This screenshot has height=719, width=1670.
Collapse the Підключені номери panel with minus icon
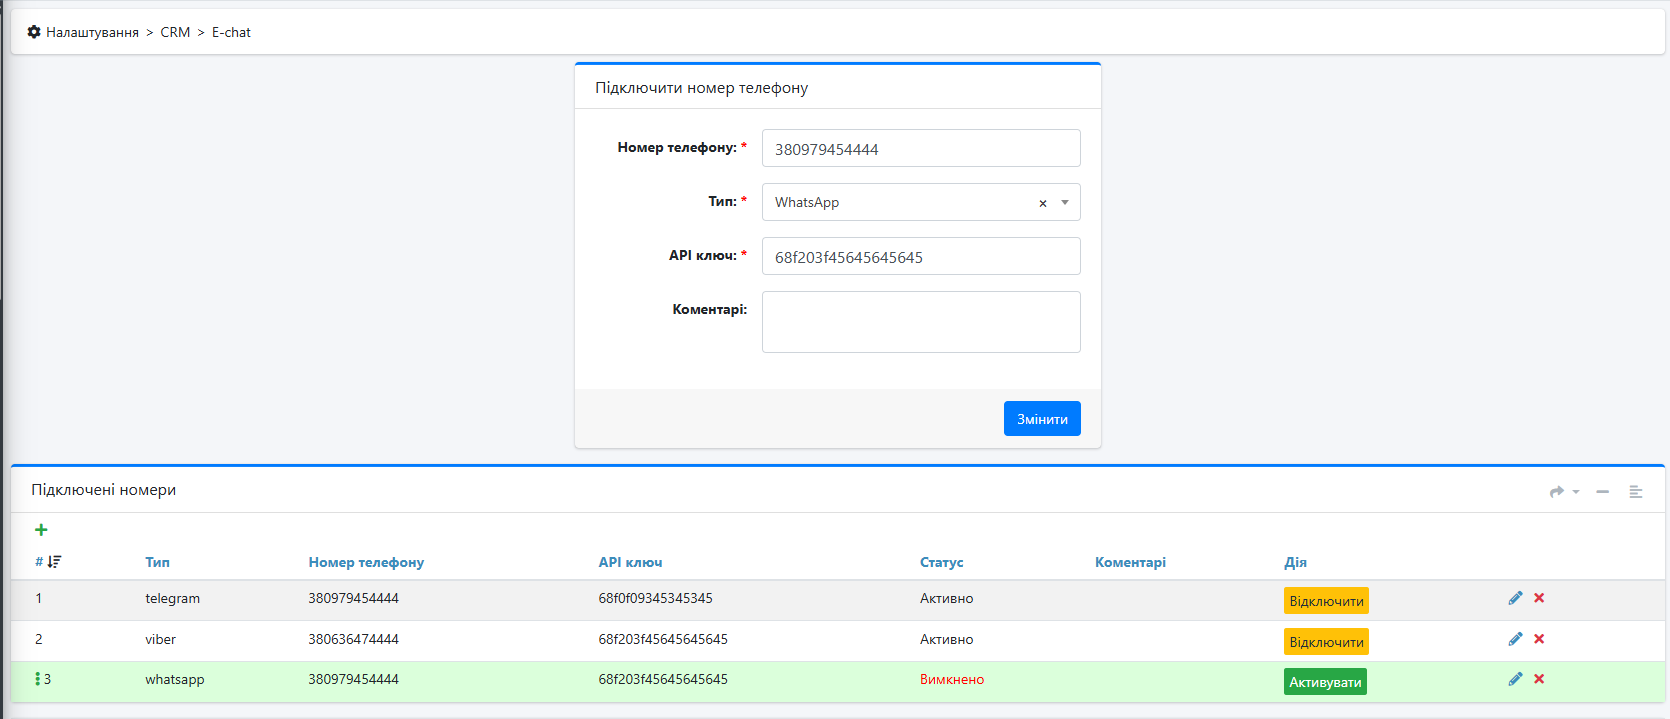(1602, 492)
